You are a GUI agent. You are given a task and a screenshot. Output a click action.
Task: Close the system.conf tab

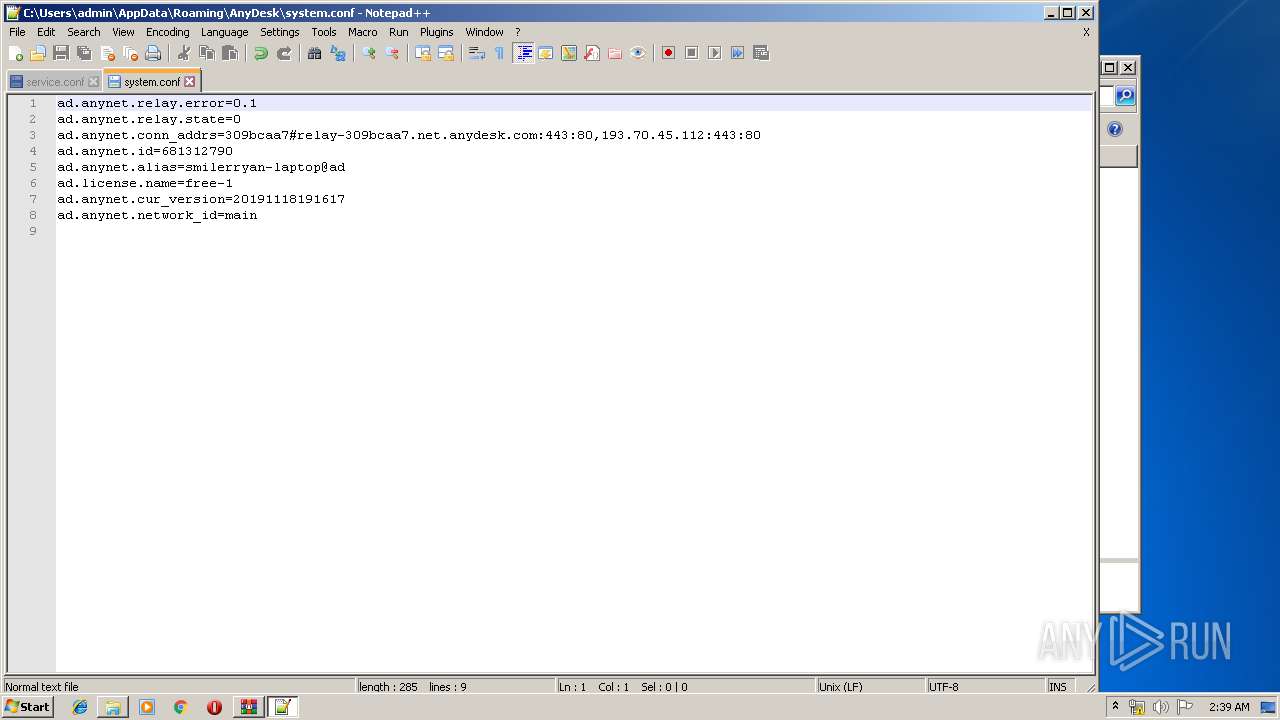[189, 82]
